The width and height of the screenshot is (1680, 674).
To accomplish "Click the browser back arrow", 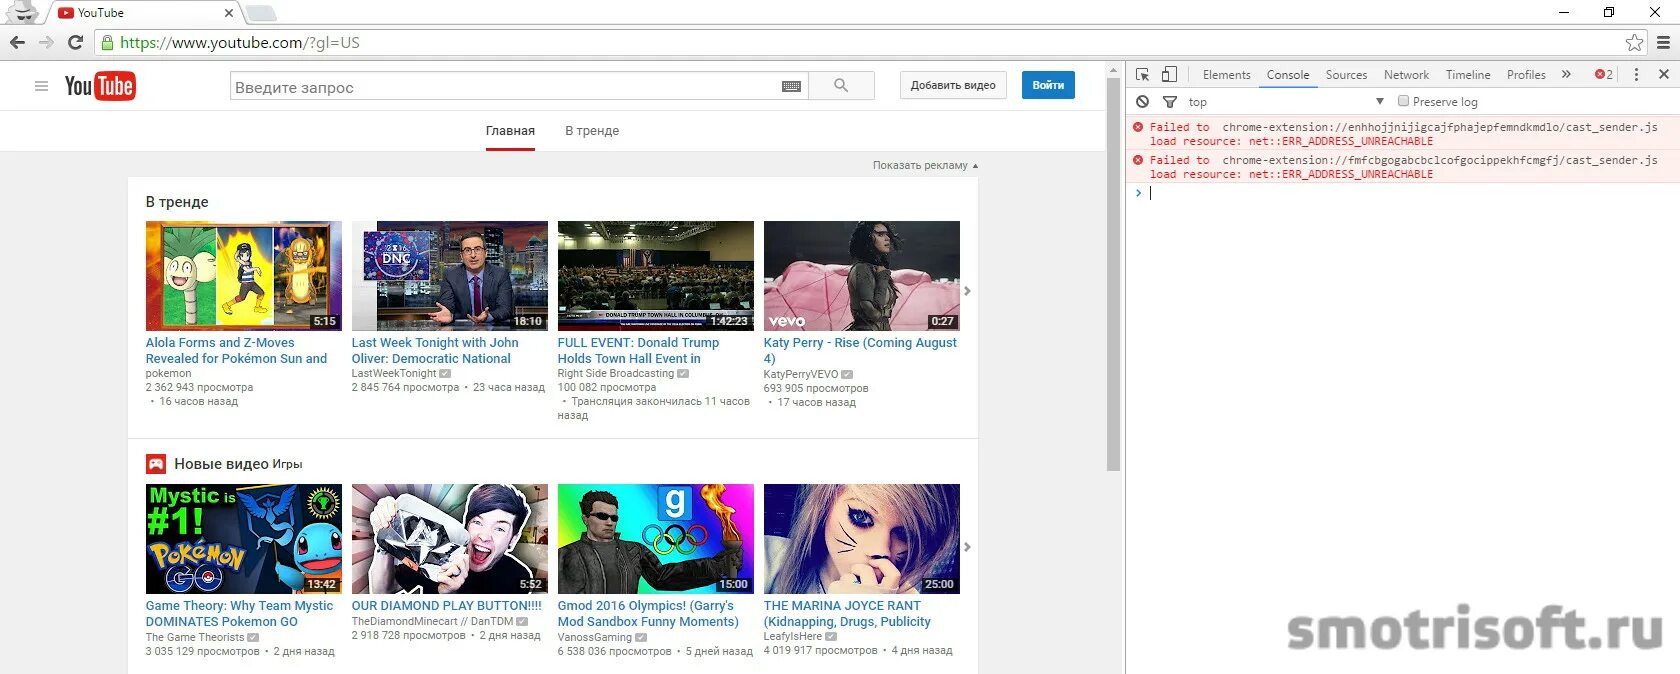I will (x=17, y=42).
